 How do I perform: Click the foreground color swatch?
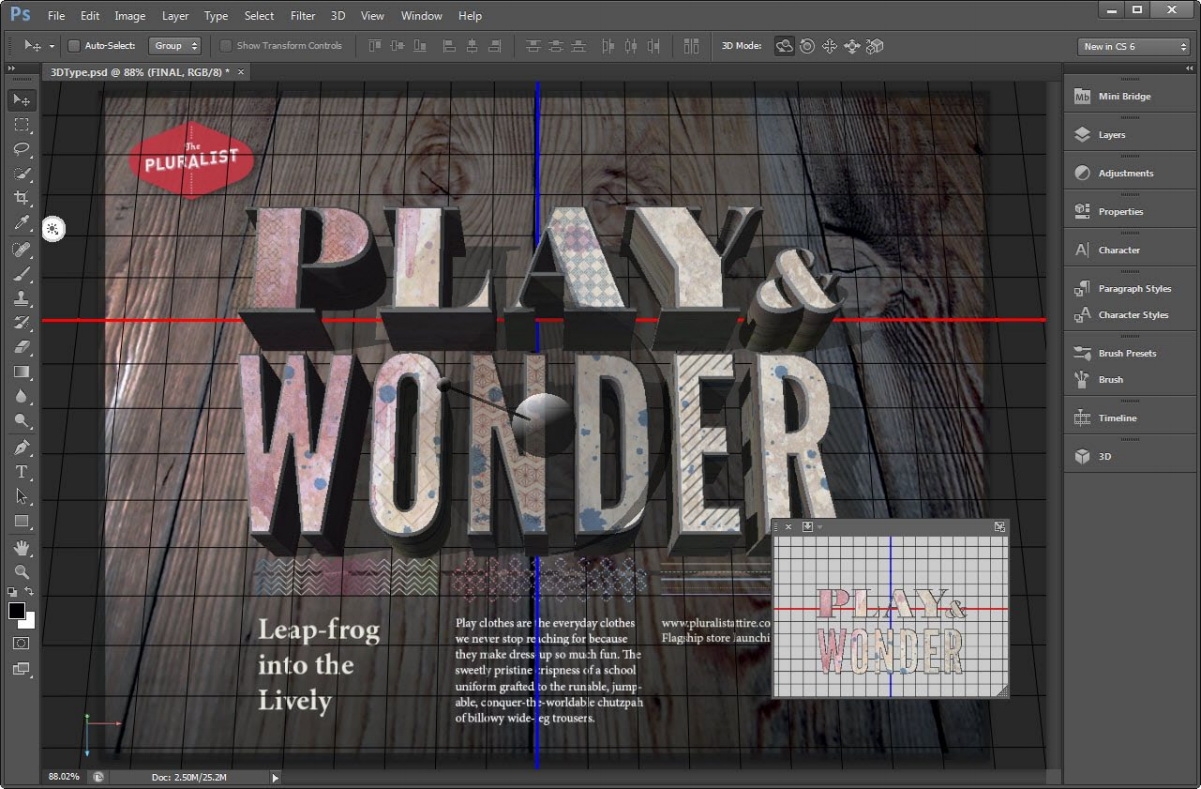pos(17,610)
